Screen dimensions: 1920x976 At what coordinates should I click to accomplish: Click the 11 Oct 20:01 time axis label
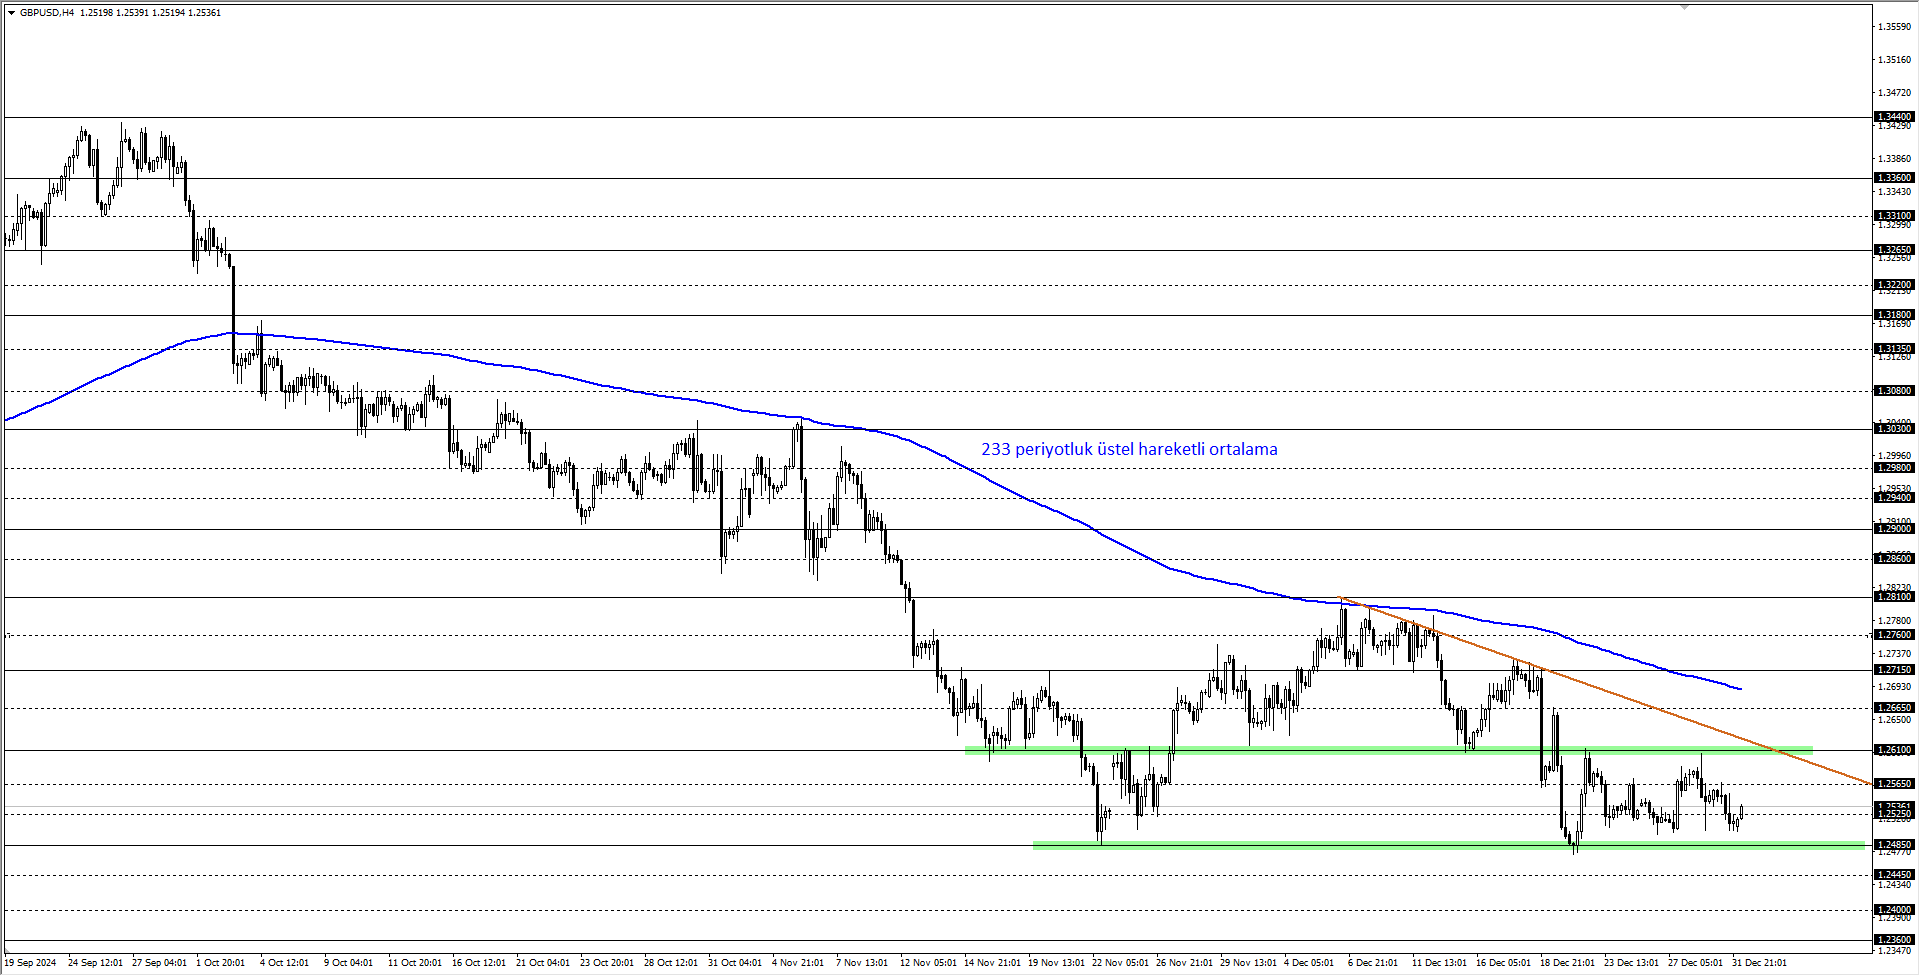point(415,963)
